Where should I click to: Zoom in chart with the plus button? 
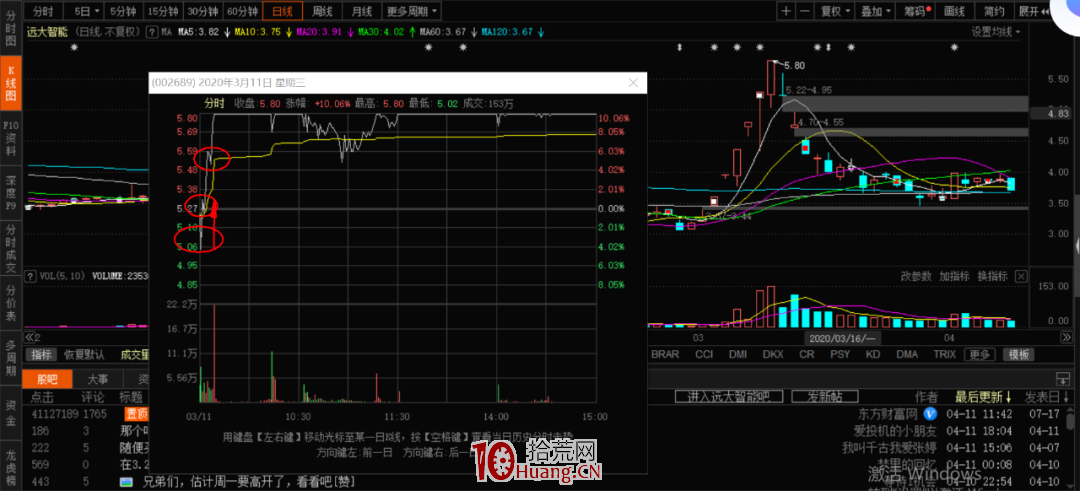787,11
